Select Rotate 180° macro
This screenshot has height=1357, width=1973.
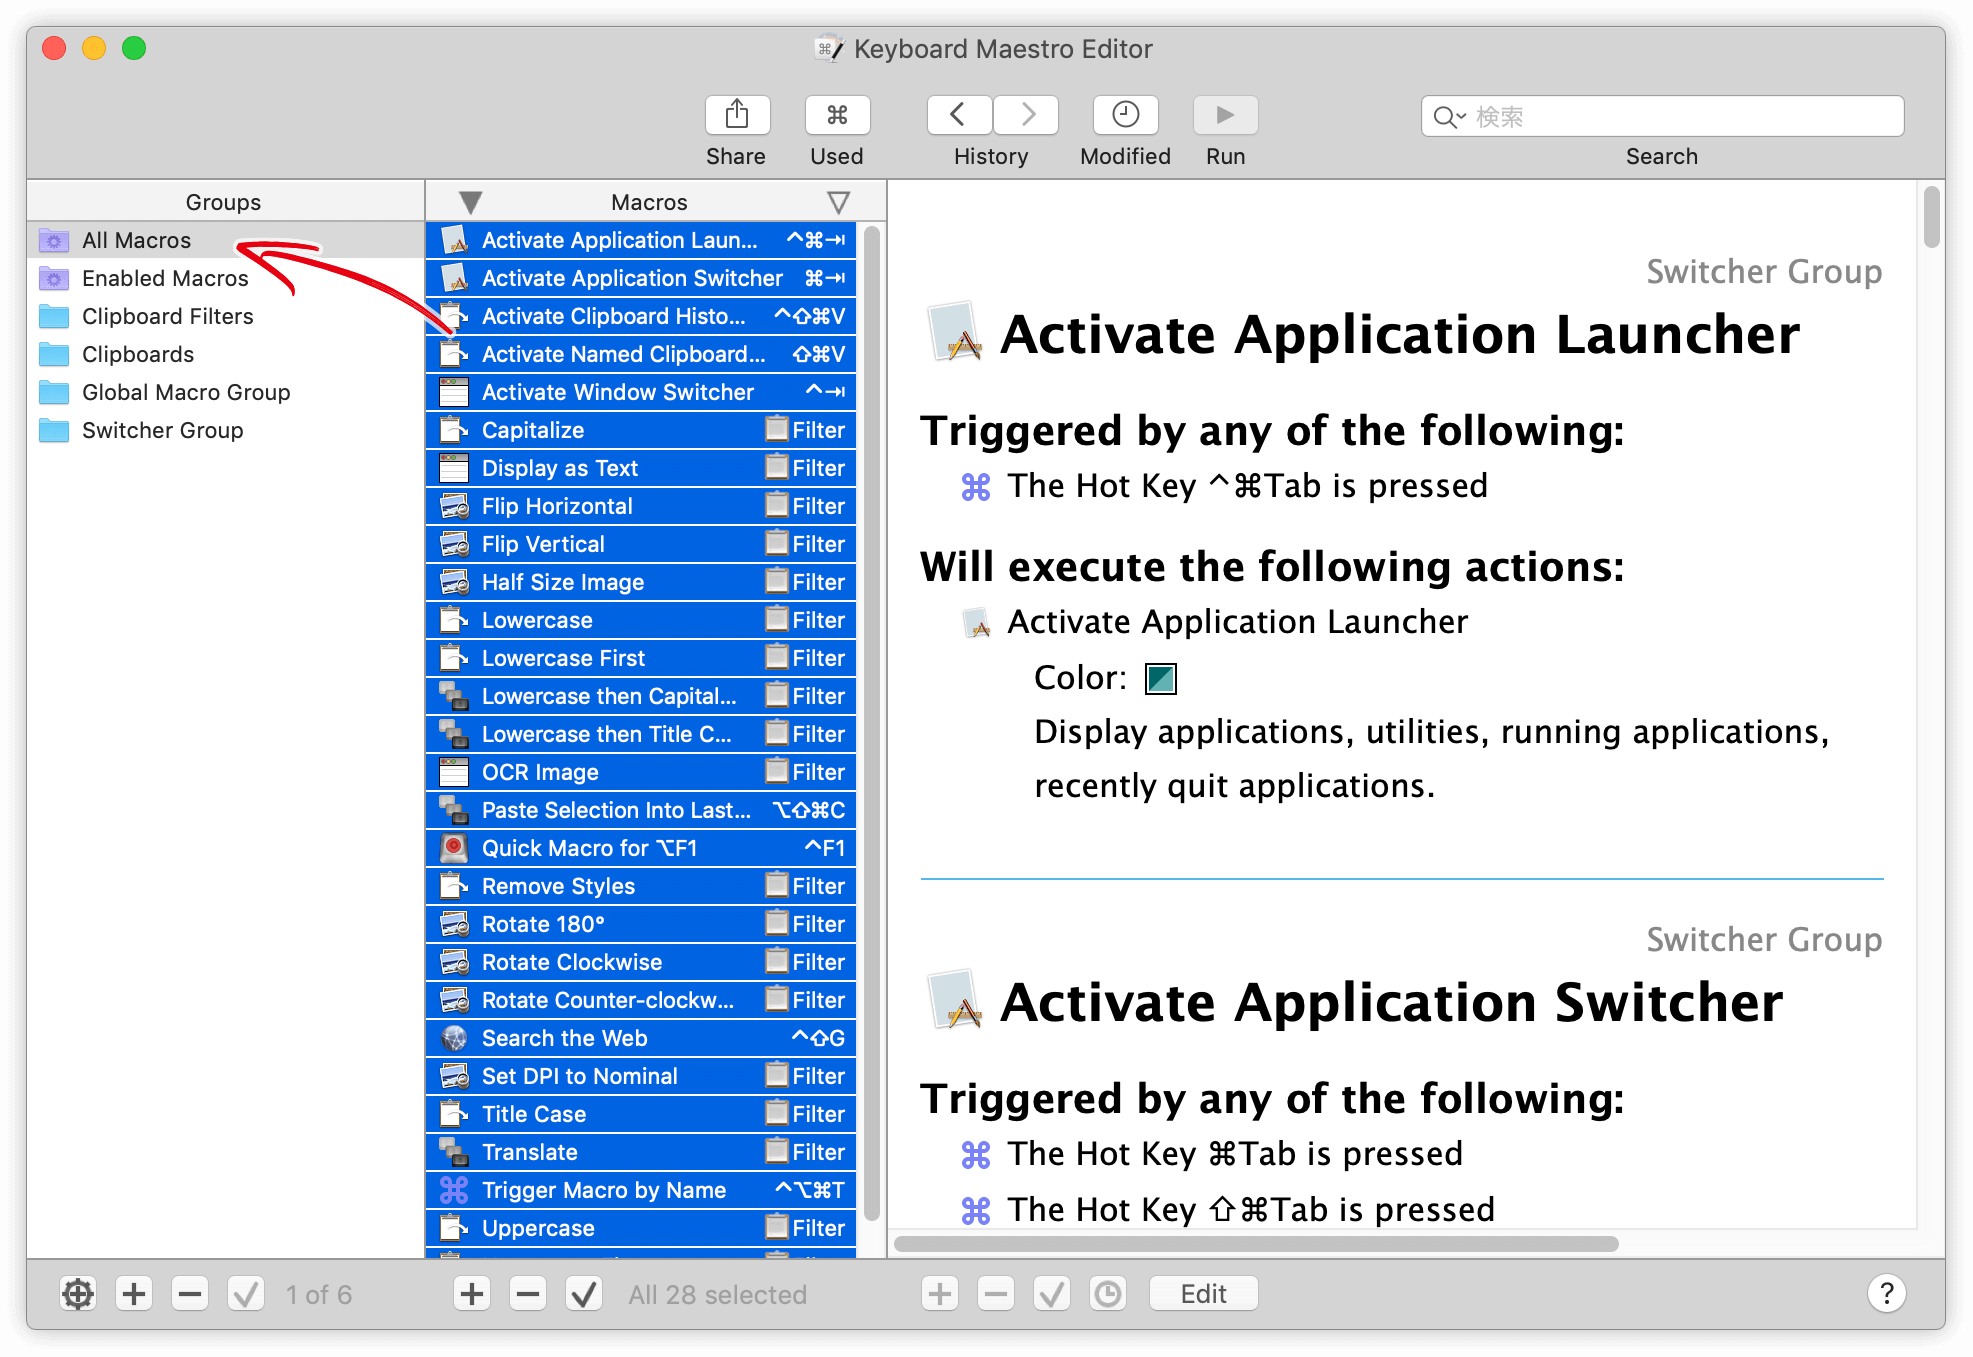641,924
